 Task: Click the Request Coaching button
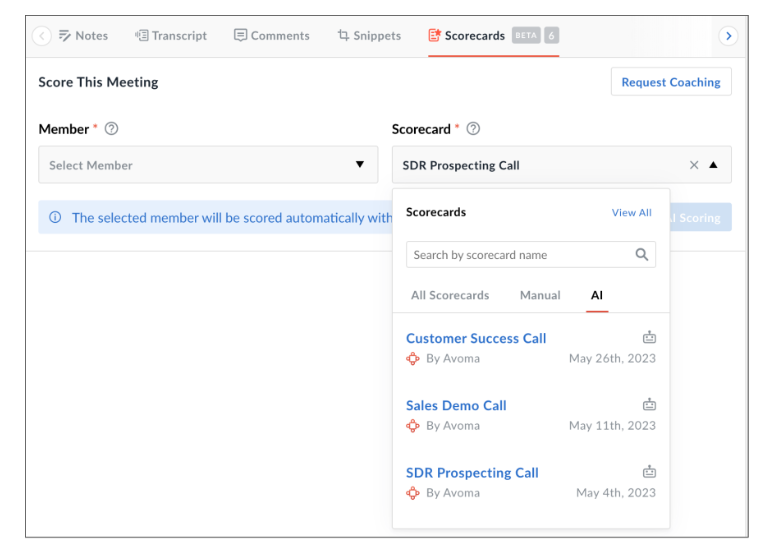point(671,82)
